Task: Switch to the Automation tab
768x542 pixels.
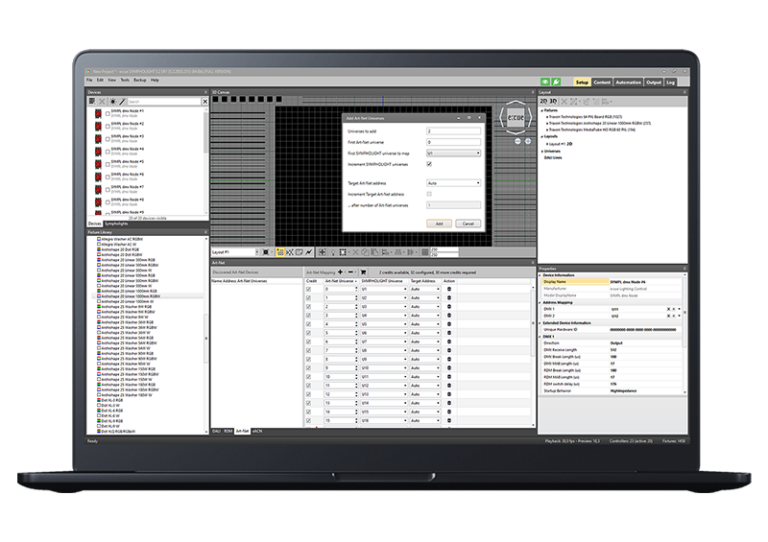Action: (x=628, y=82)
